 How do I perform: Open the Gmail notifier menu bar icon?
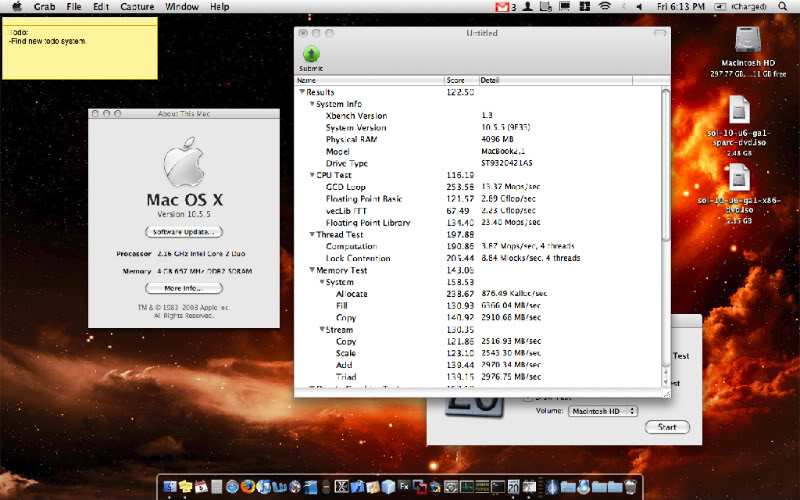(x=503, y=7)
